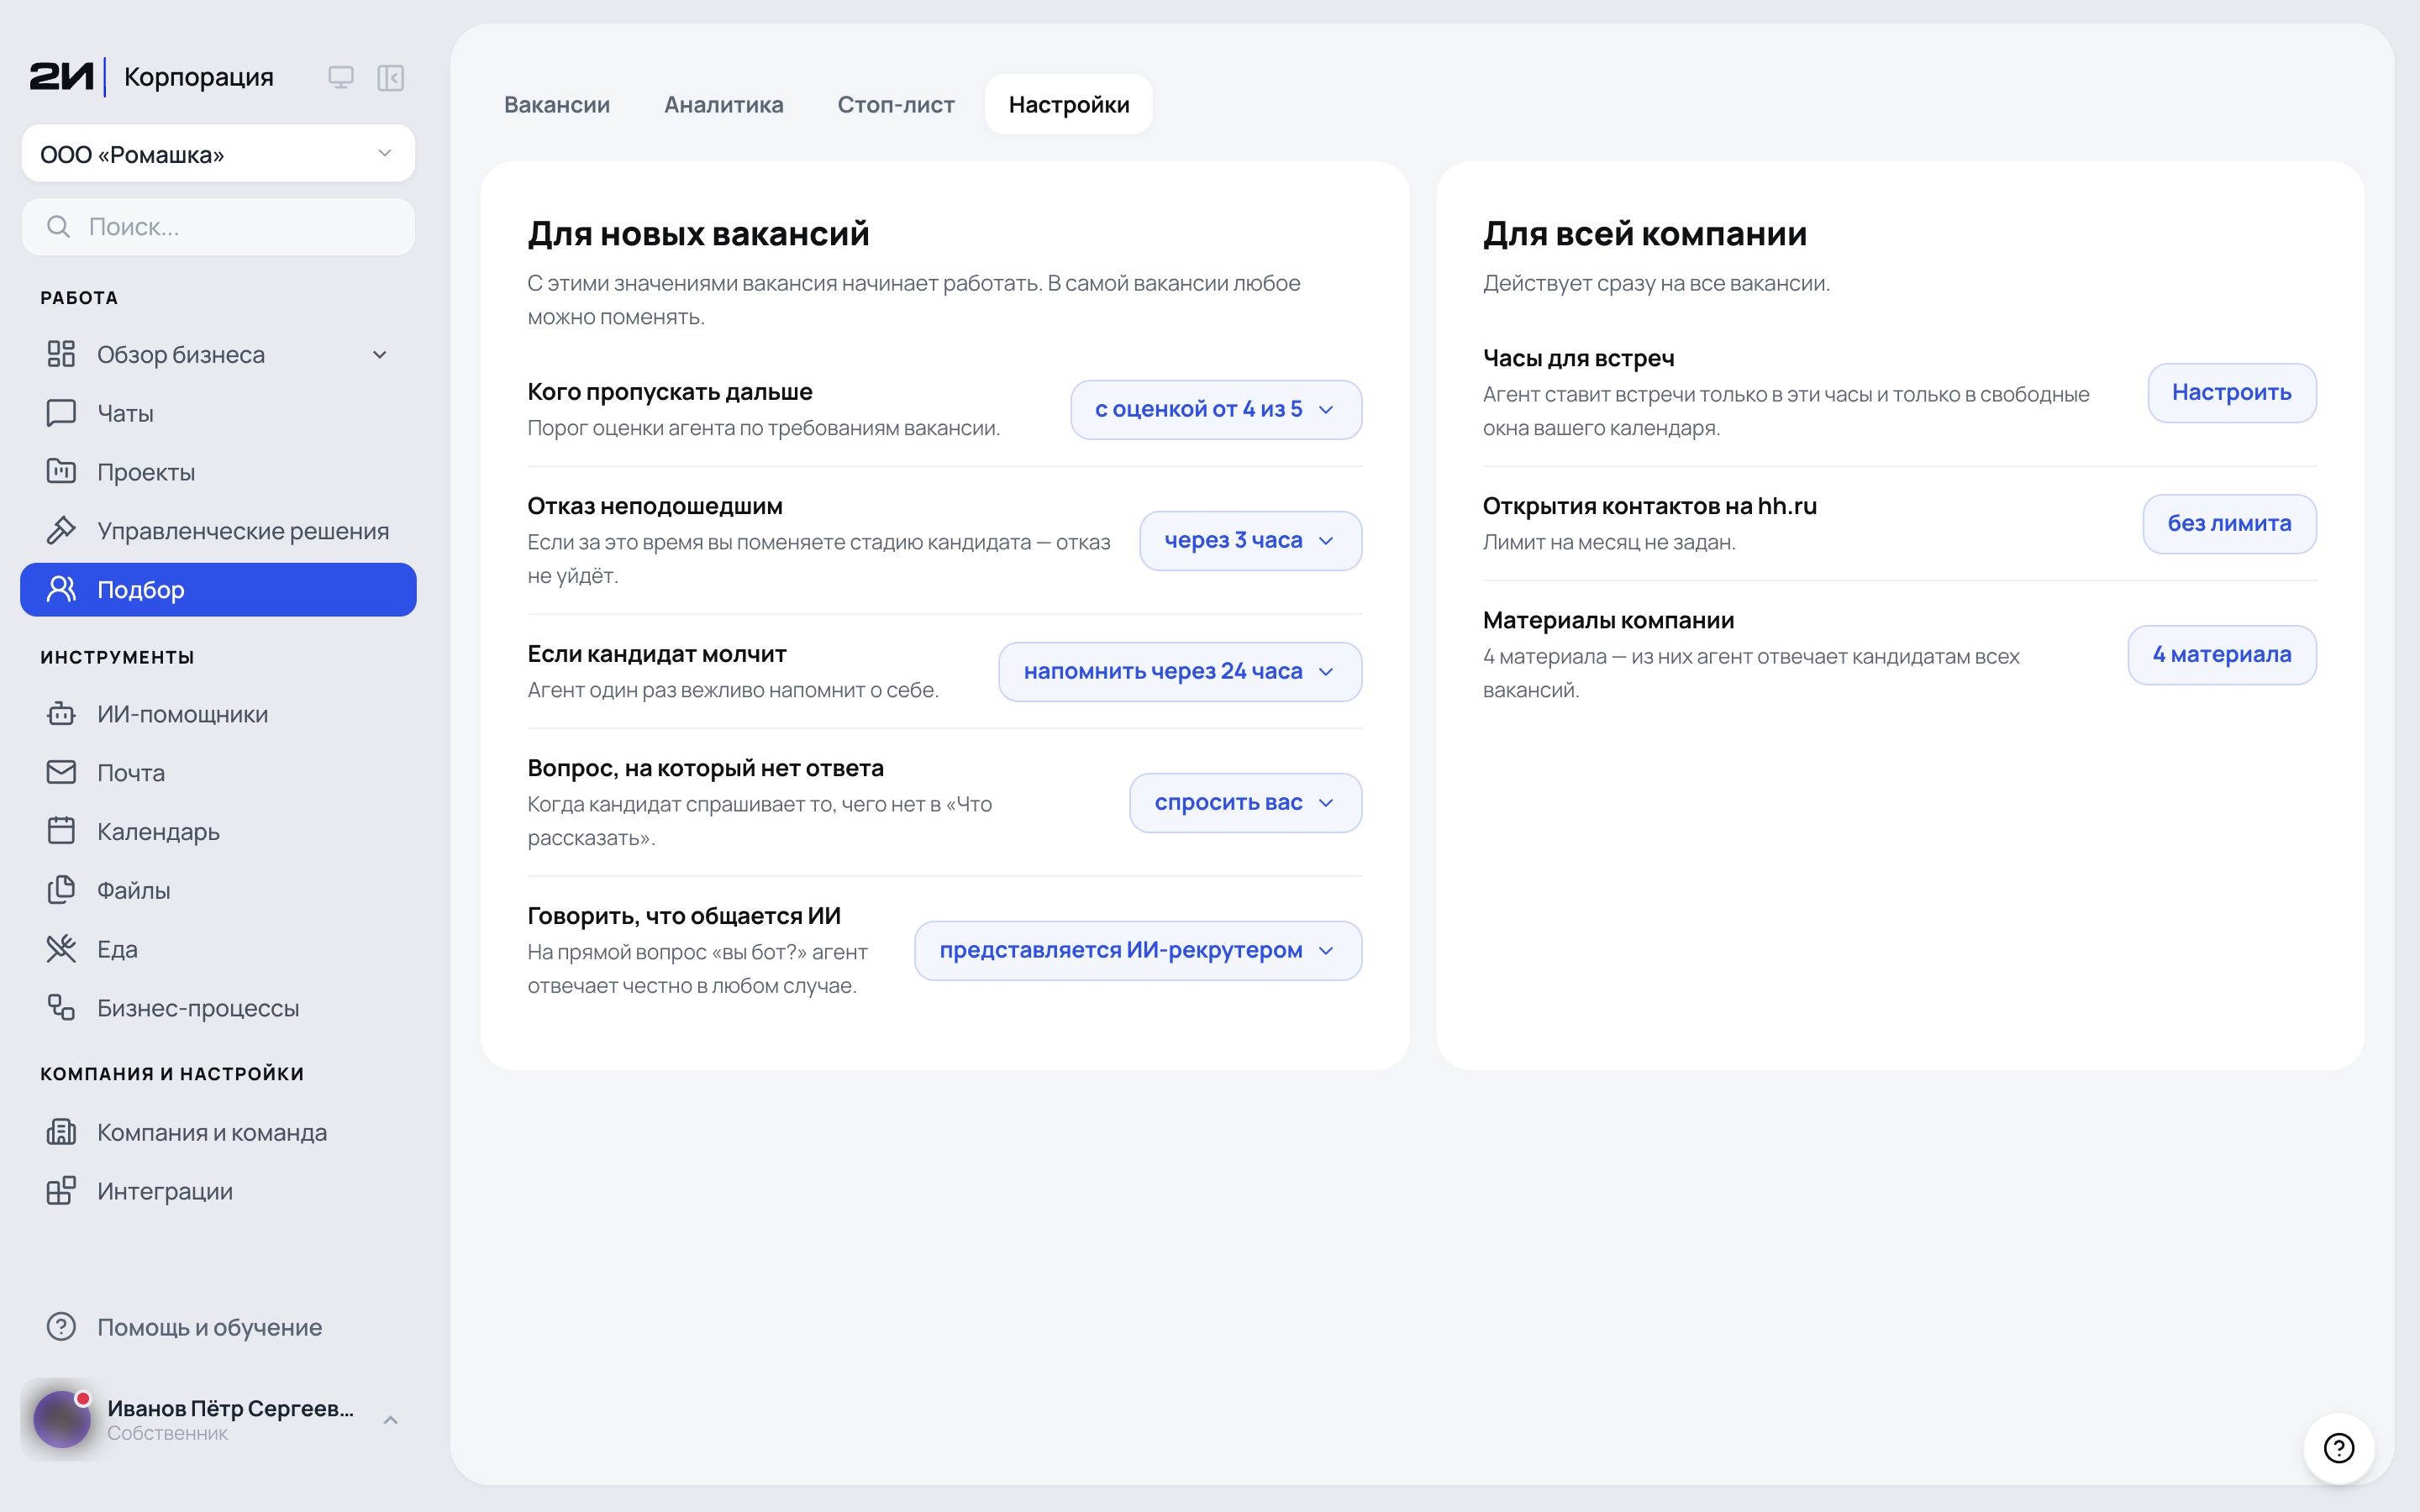Click the floating help question-mark button
This screenshot has height=1512, width=2420.
(x=2339, y=1448)
